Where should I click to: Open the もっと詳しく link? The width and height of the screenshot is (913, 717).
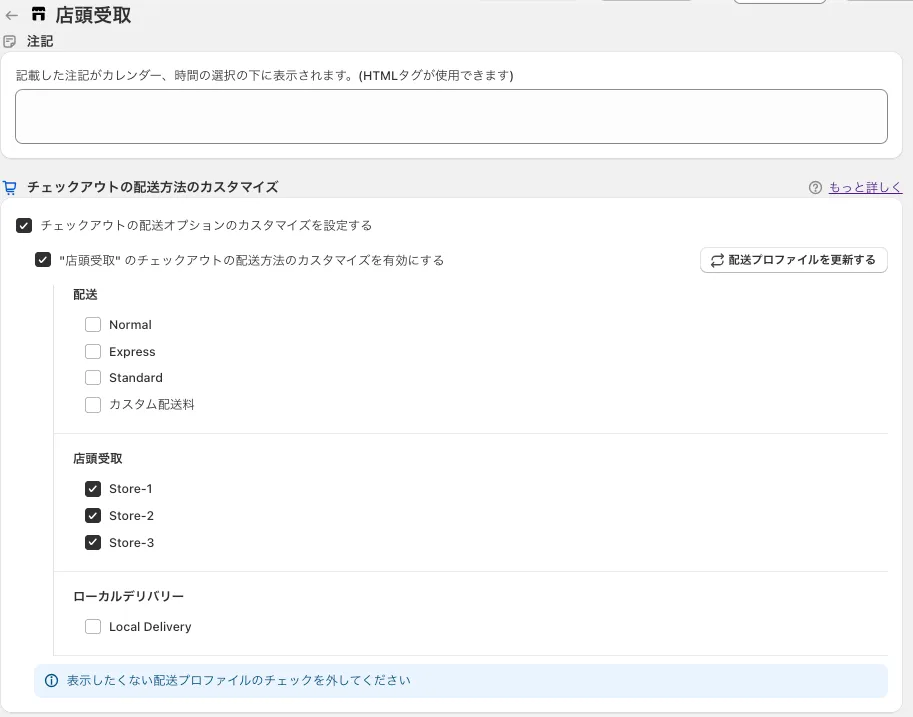(x=865, y=187)
